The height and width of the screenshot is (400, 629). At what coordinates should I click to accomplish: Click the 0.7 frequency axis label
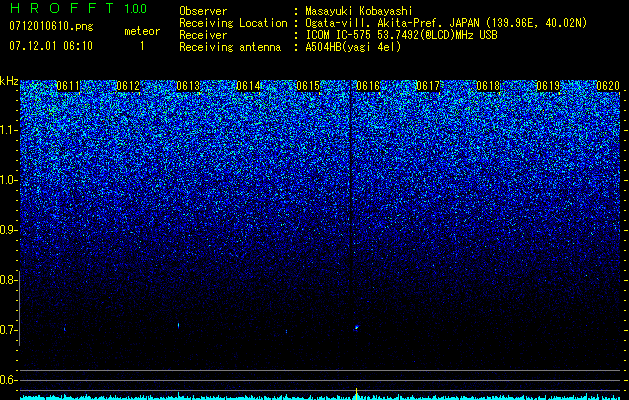[8, 330]
